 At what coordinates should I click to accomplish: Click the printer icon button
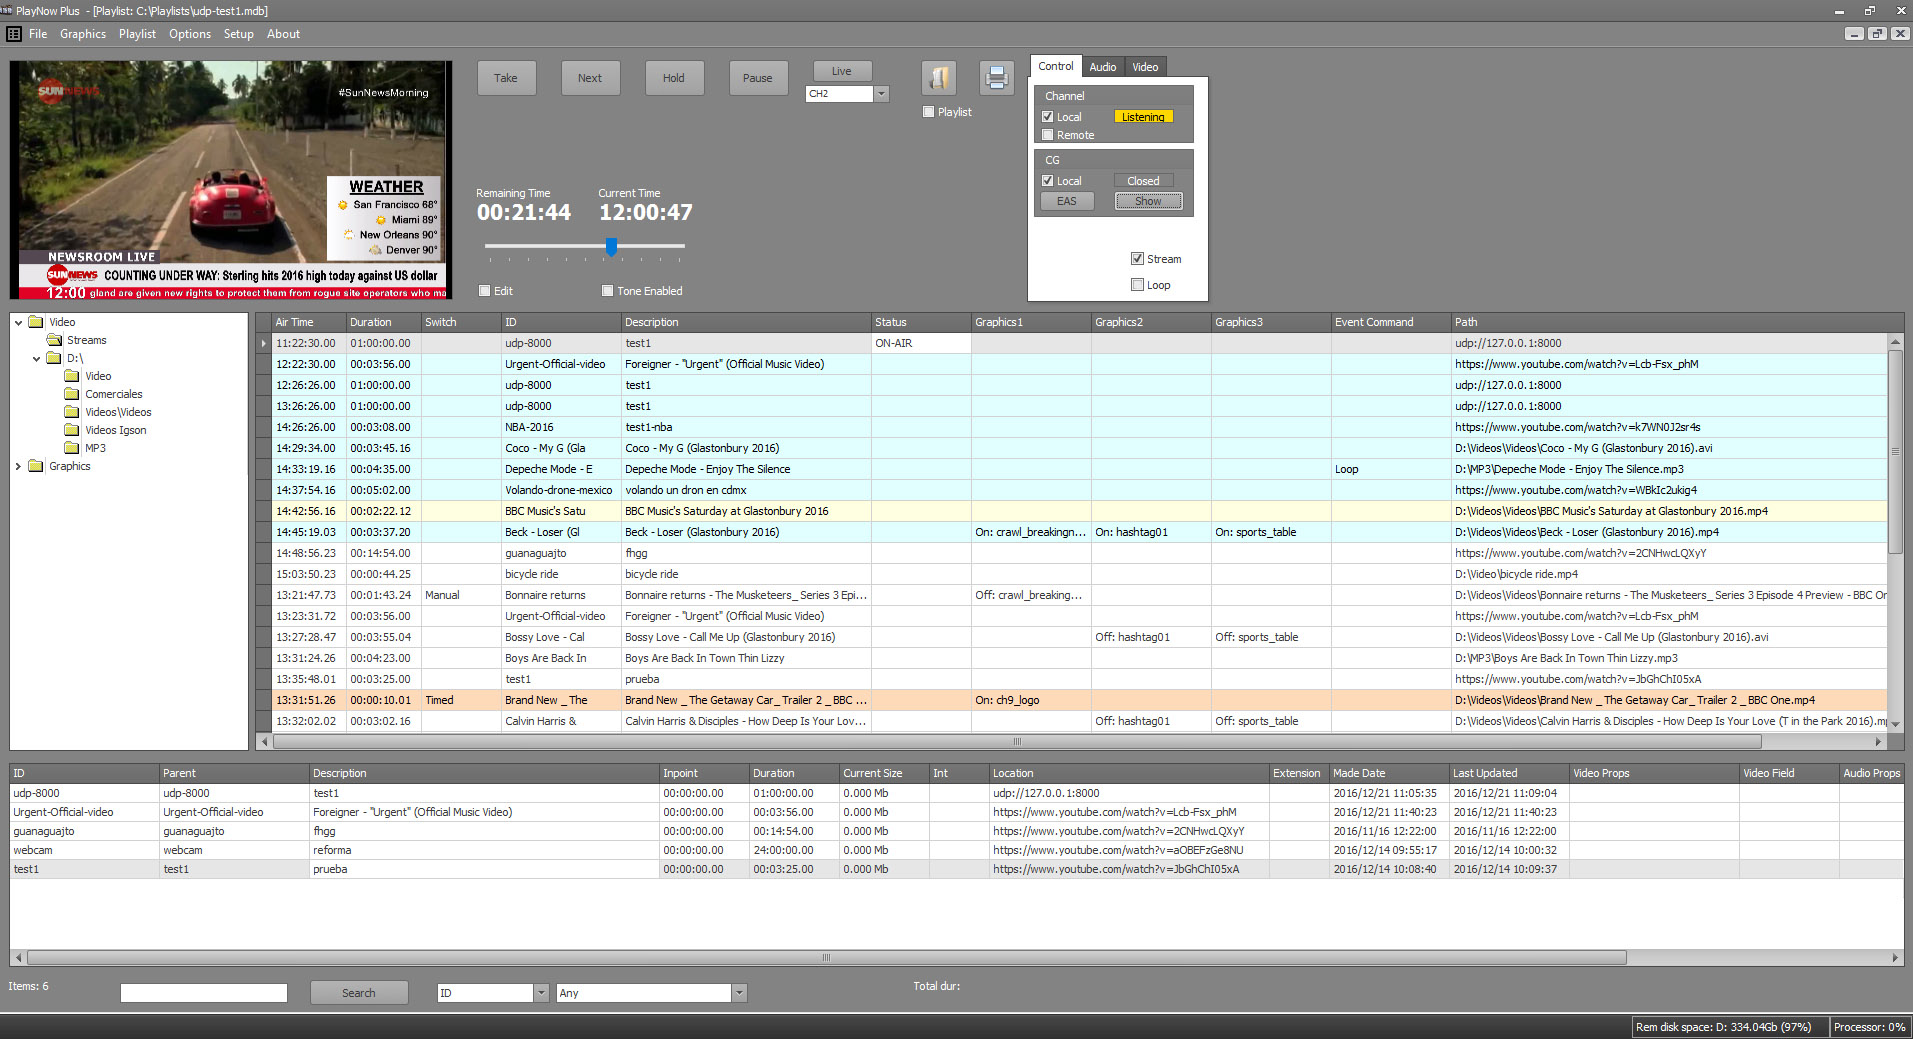click(996, 78)
